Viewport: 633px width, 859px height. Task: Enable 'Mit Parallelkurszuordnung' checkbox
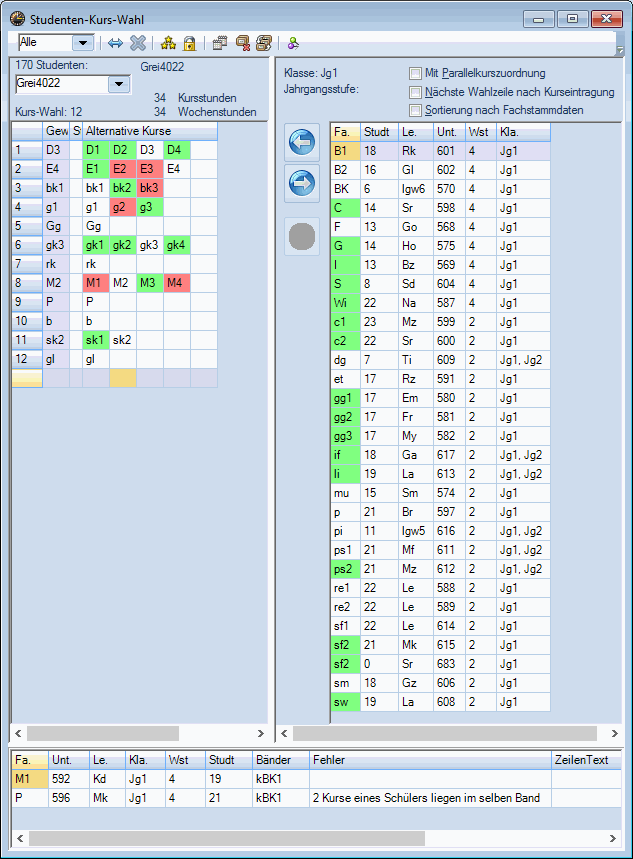[x=415, y=73]
